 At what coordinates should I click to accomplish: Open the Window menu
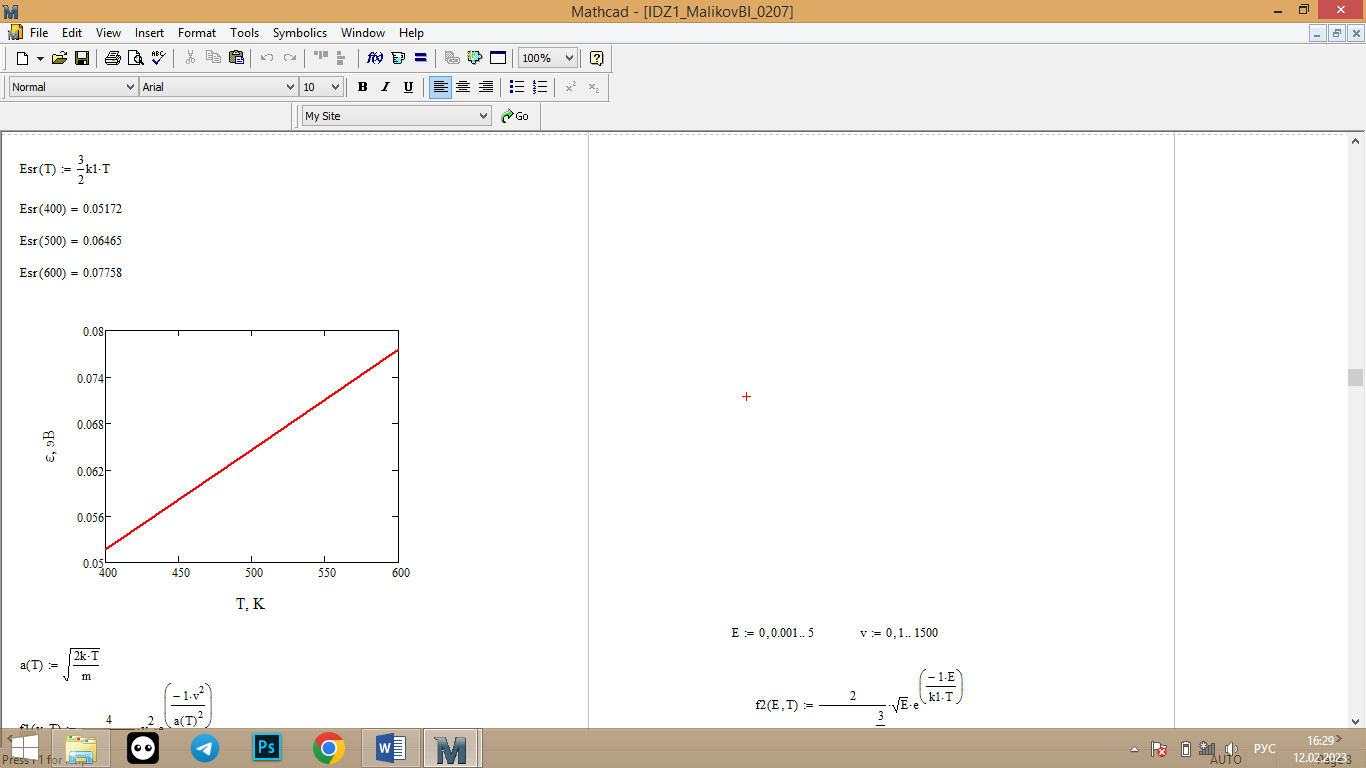pos(363,33)
